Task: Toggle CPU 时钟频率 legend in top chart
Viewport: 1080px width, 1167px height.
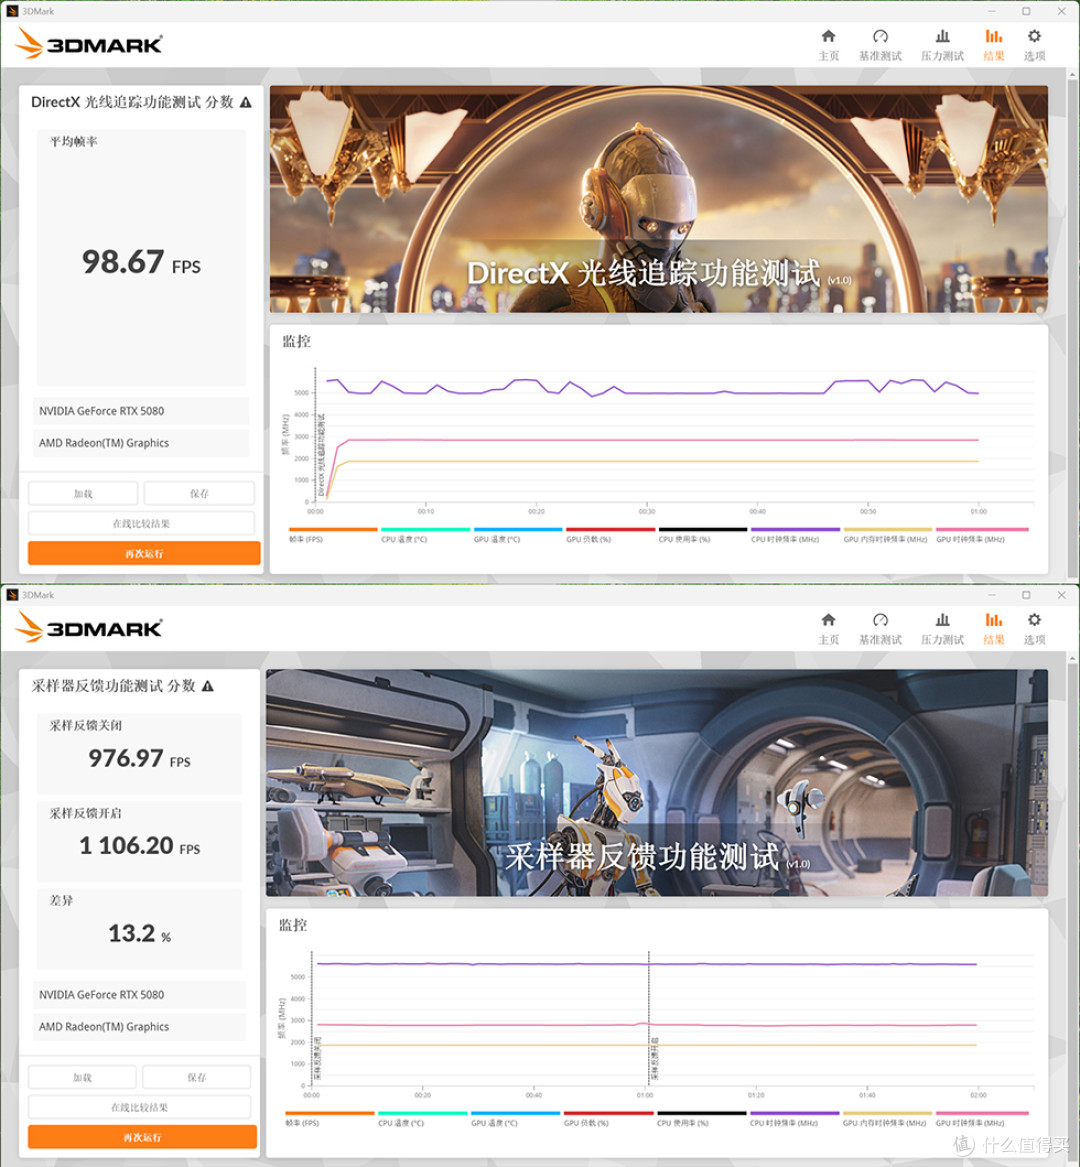Action: tap(794, 535)
